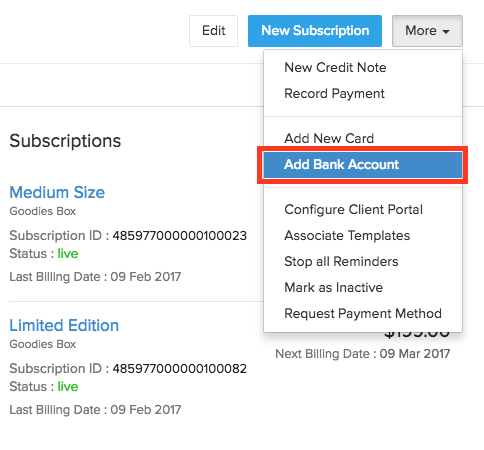The image size is (484, 450).
Task: Click the live status under Limited Edition
Action: (68, 387)
